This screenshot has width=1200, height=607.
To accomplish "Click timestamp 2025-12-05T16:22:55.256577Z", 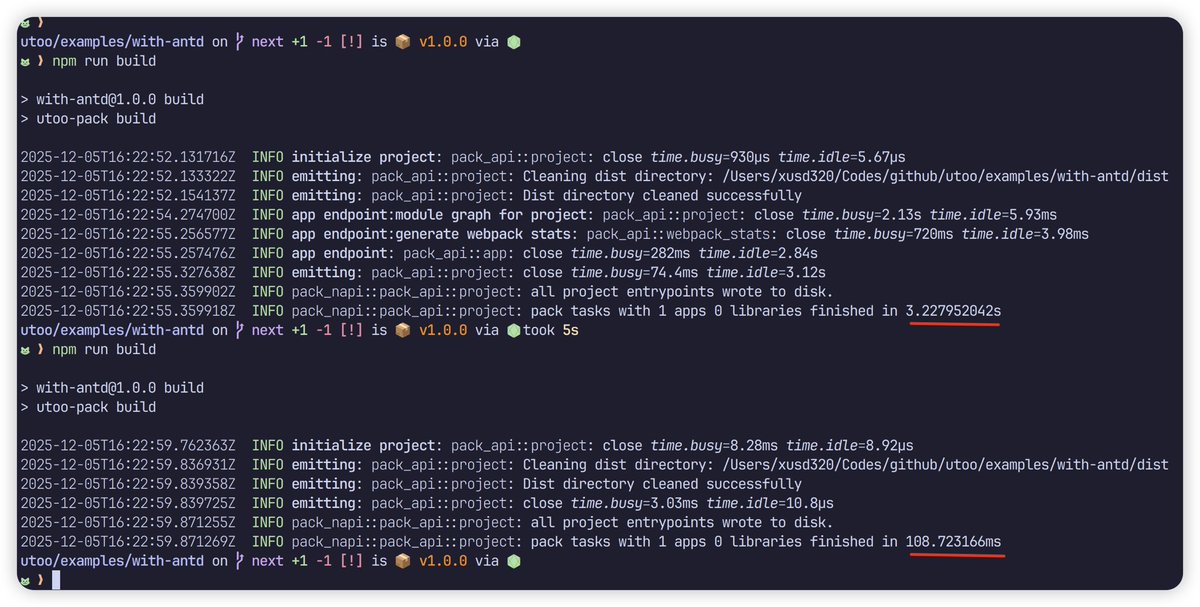I will tap(128, 234).
